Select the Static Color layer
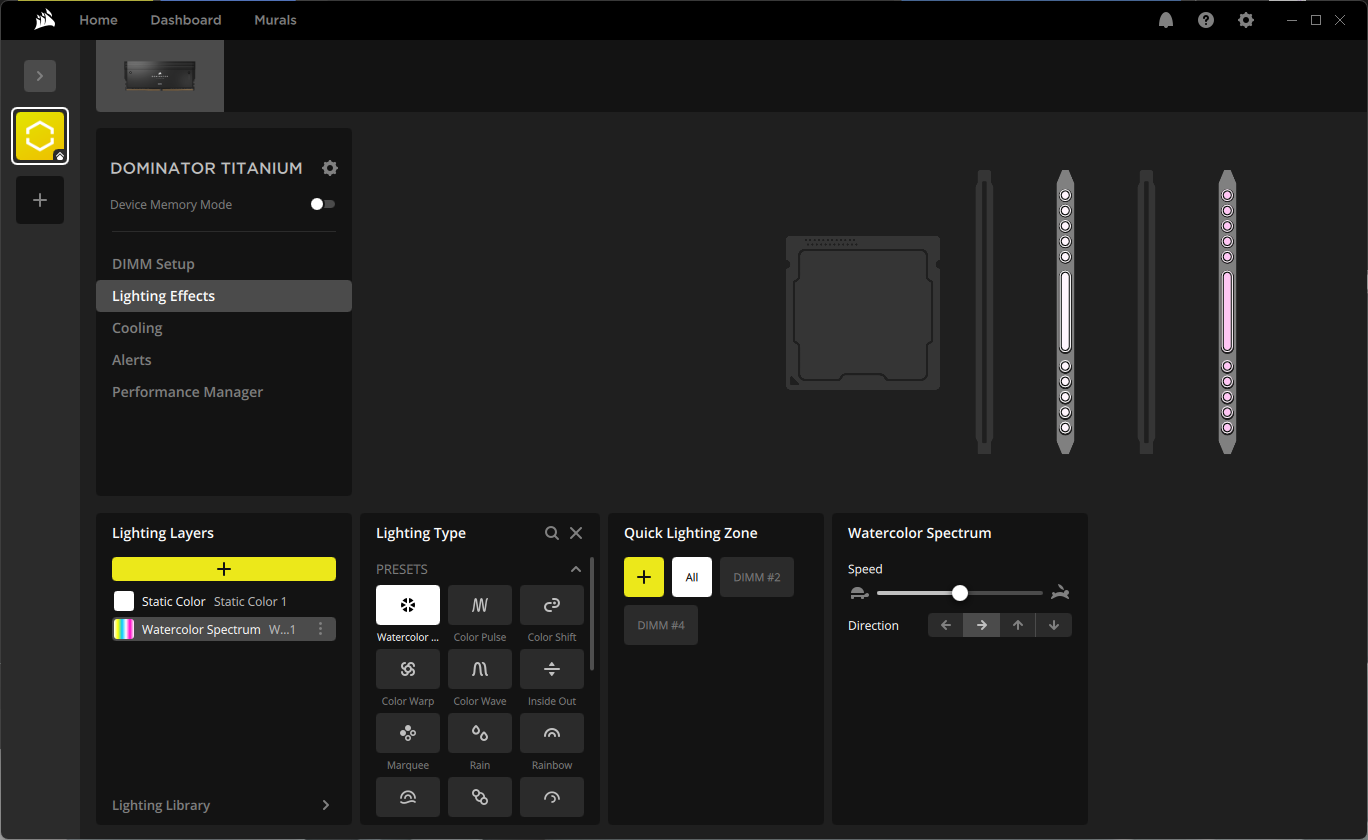 (x=224, y=601)
